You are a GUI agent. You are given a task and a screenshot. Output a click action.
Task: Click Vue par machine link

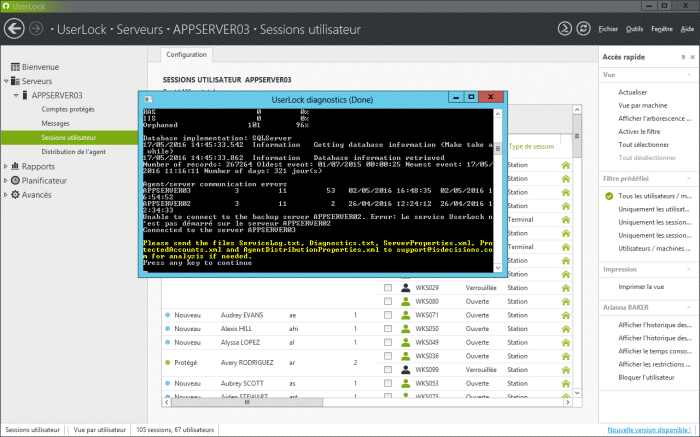(x=643, y=105)
